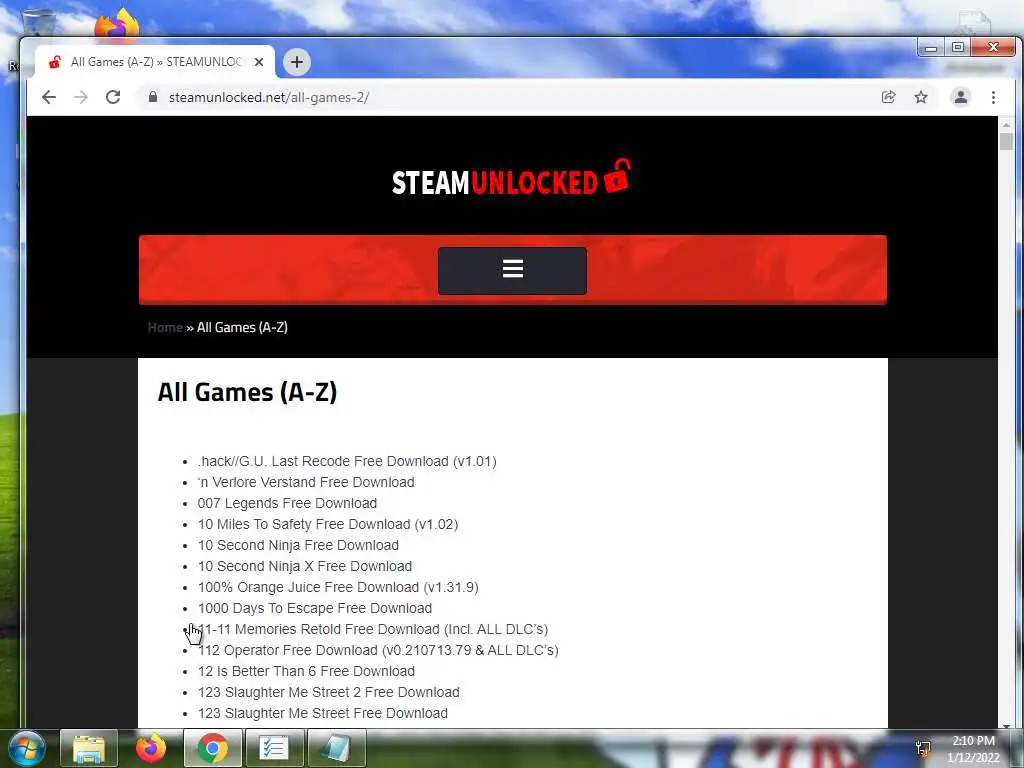Open 11-11 Memories Retold Free Download link
Image resolution: width=1024 pixels, height=768 pixels.
pyautogui.click(x=373, y=629)
